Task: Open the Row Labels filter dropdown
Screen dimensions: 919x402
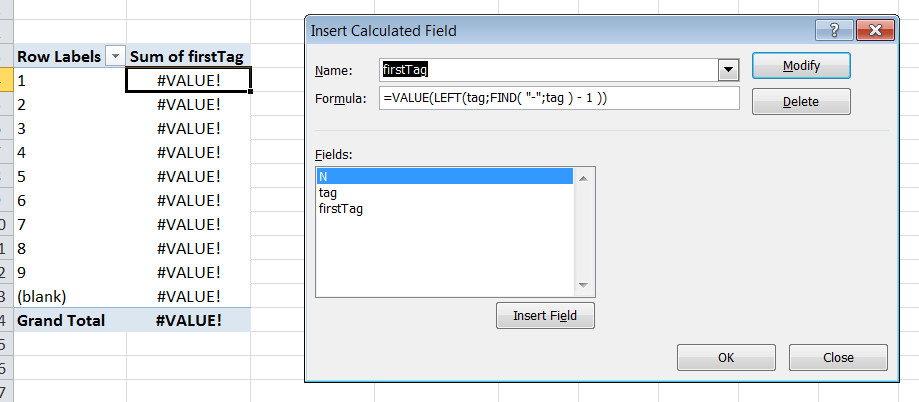Action: click(x=115, y=57)
